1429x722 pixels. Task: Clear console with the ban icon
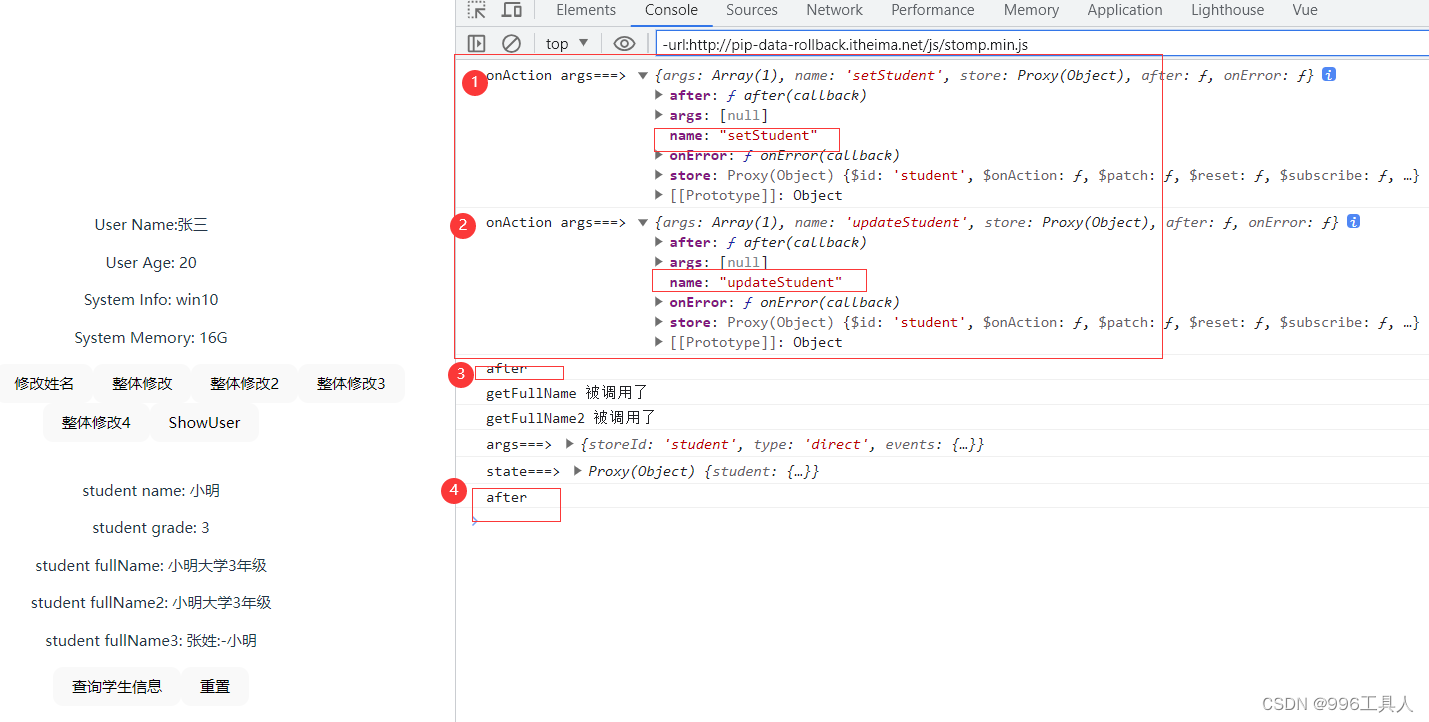[x=511, y=43]
